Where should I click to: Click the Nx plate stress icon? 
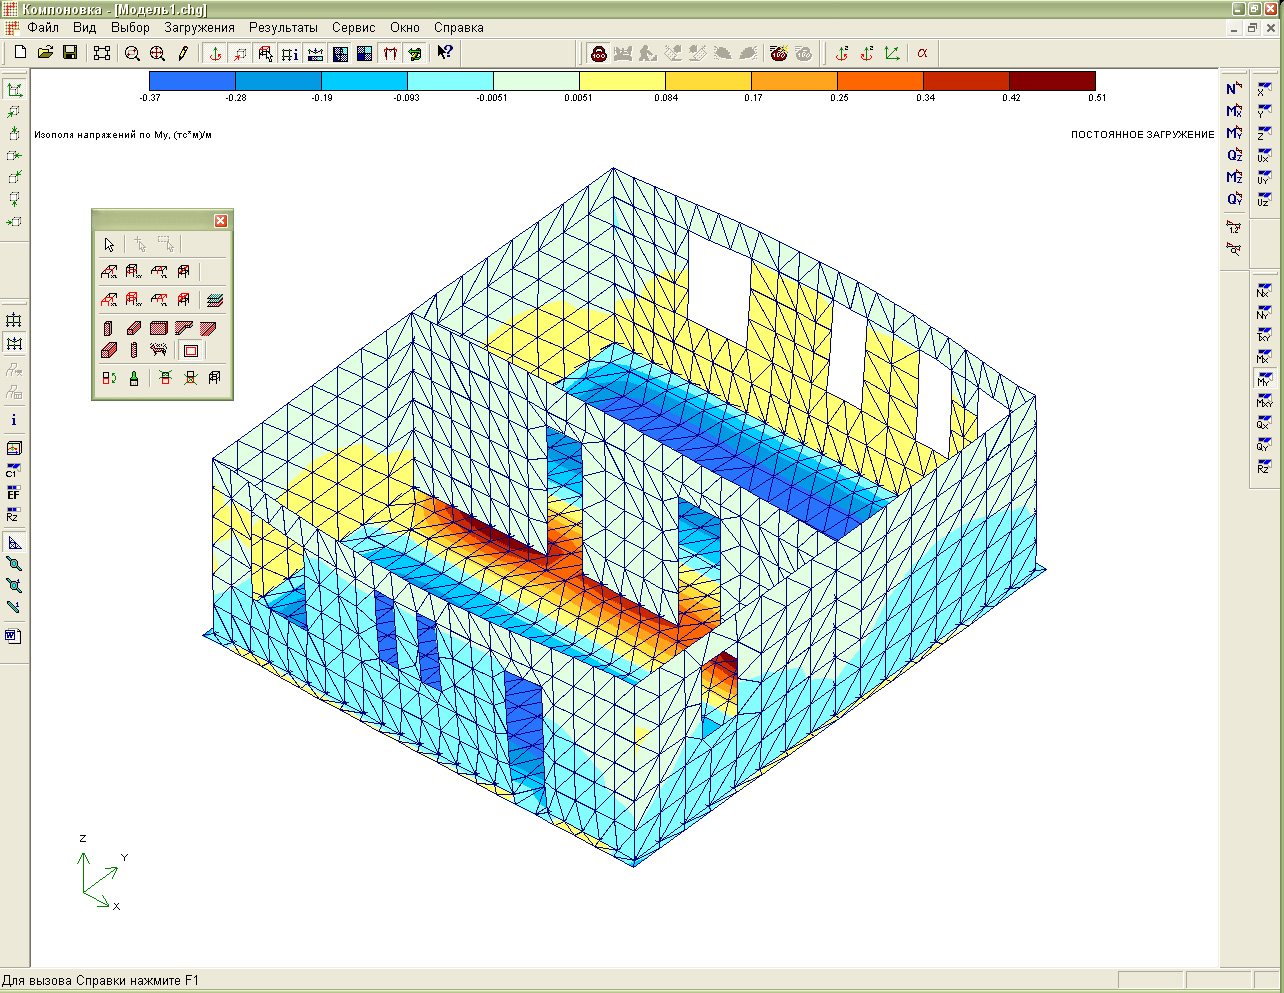coord(1264,291)
